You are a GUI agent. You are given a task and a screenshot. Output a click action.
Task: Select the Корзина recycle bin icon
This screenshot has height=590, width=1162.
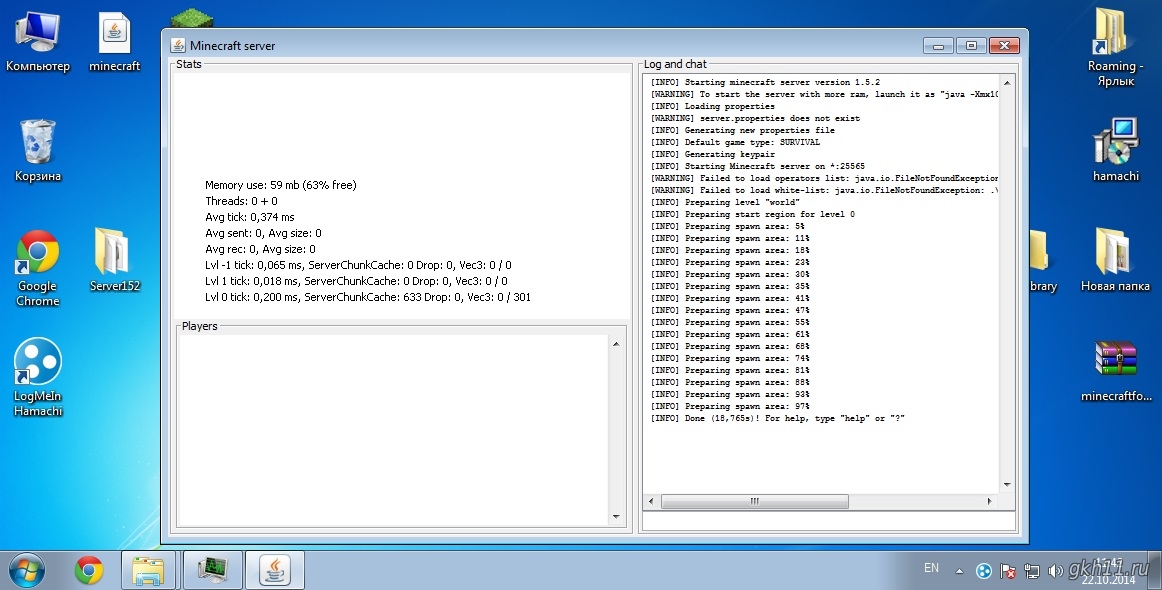(x=38, y=150)
